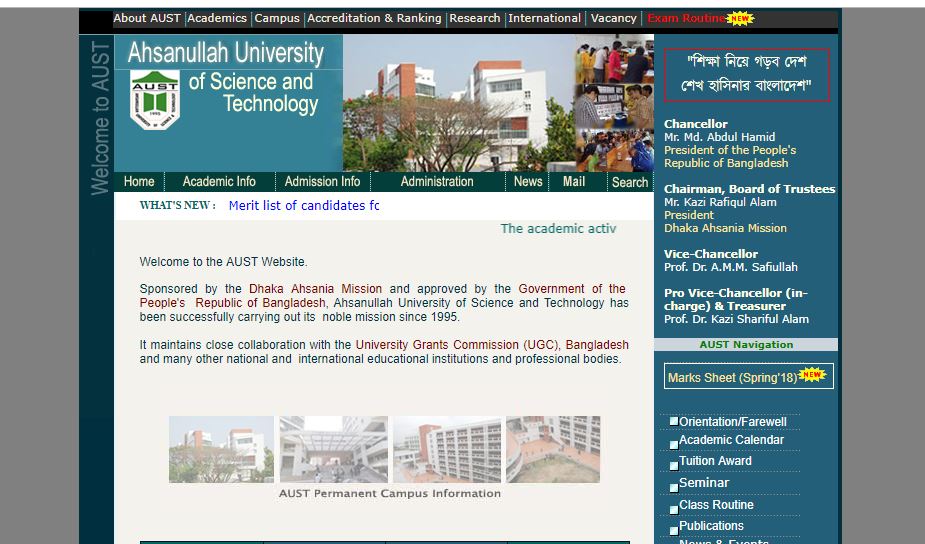The image size is (925, 544).
Task: Open the International top menu
Action: point(544,18)
